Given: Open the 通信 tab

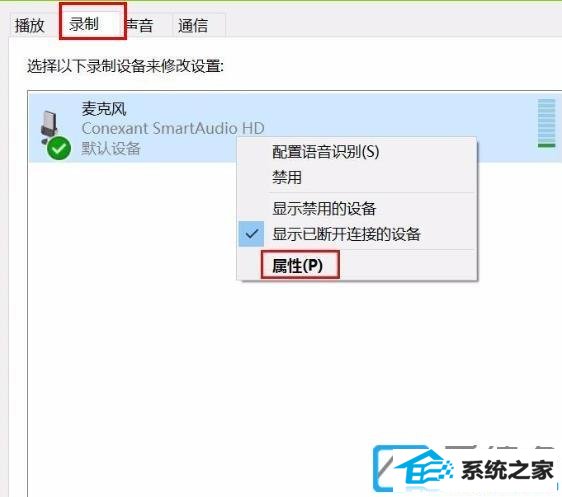Looking at the screenshot, I should (193, 25).
